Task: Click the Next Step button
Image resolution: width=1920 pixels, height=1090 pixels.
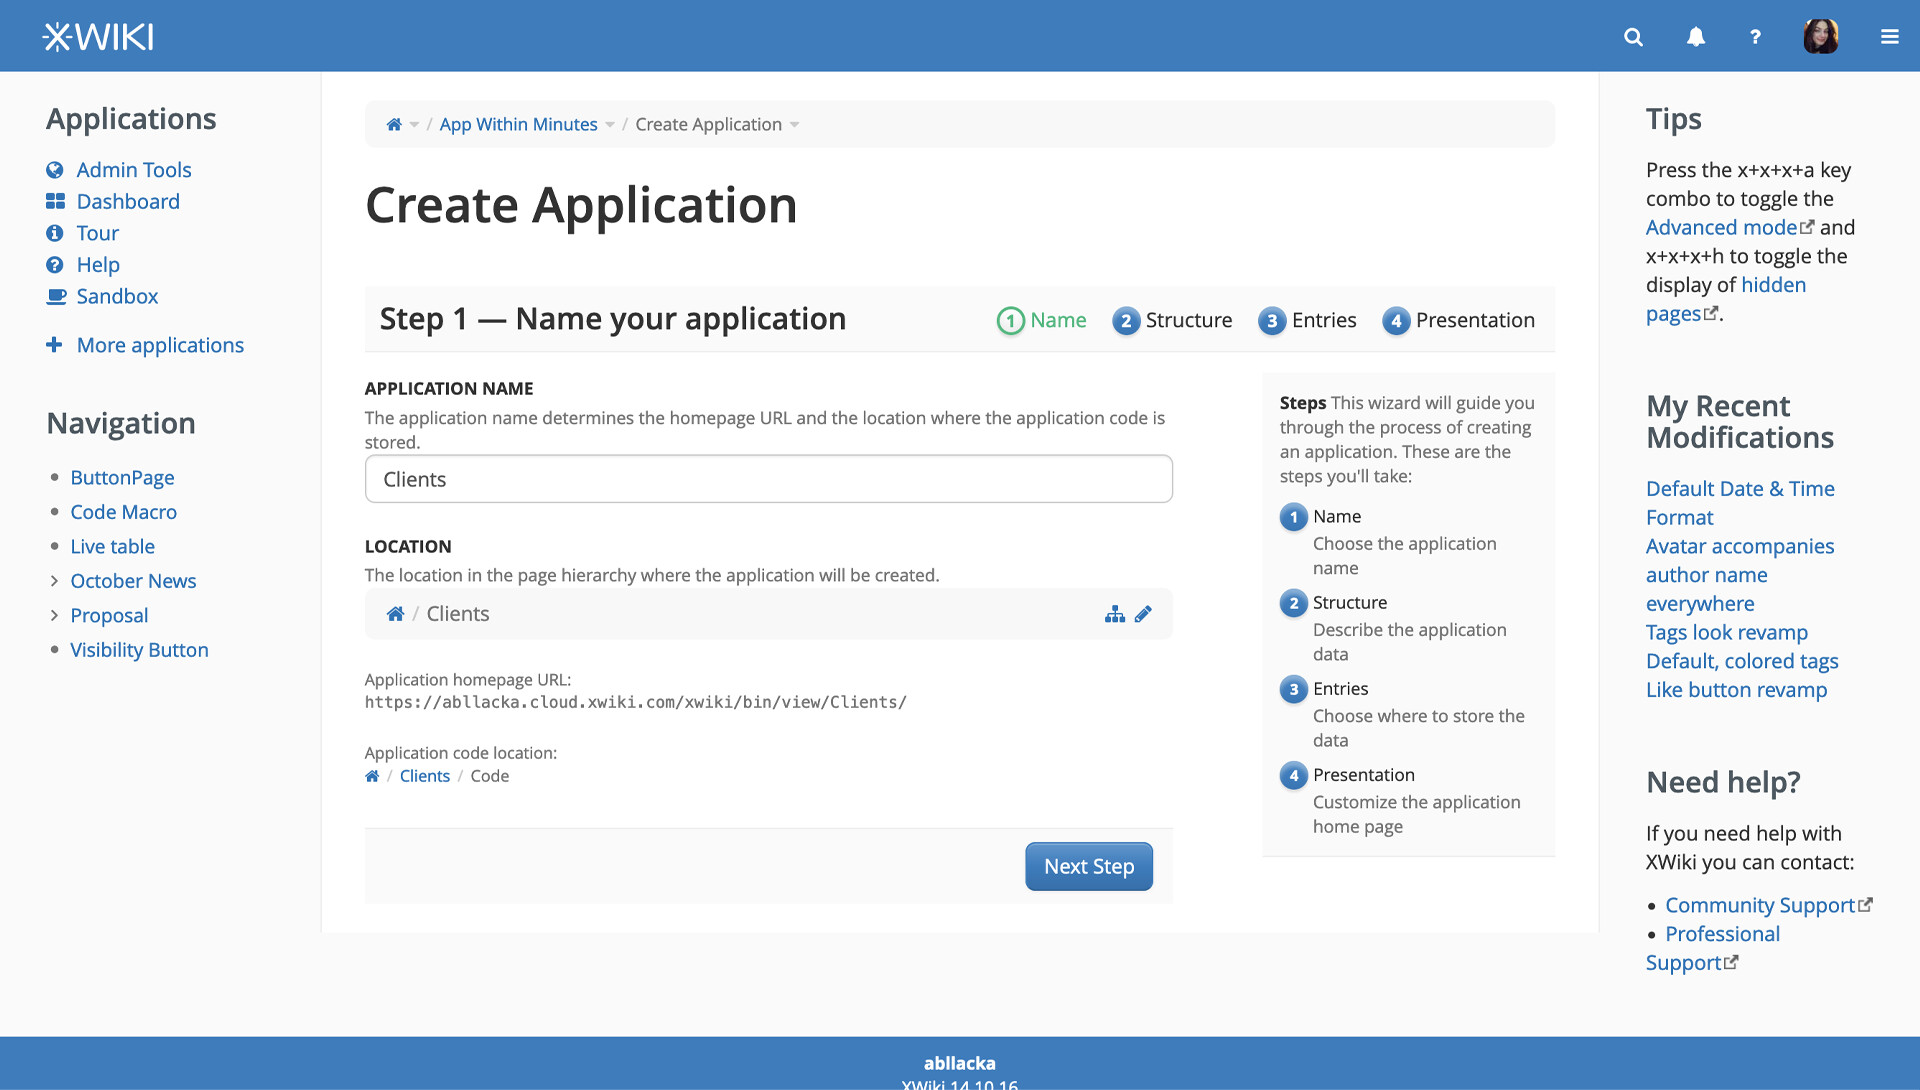Action: (x=1088, y=866)
